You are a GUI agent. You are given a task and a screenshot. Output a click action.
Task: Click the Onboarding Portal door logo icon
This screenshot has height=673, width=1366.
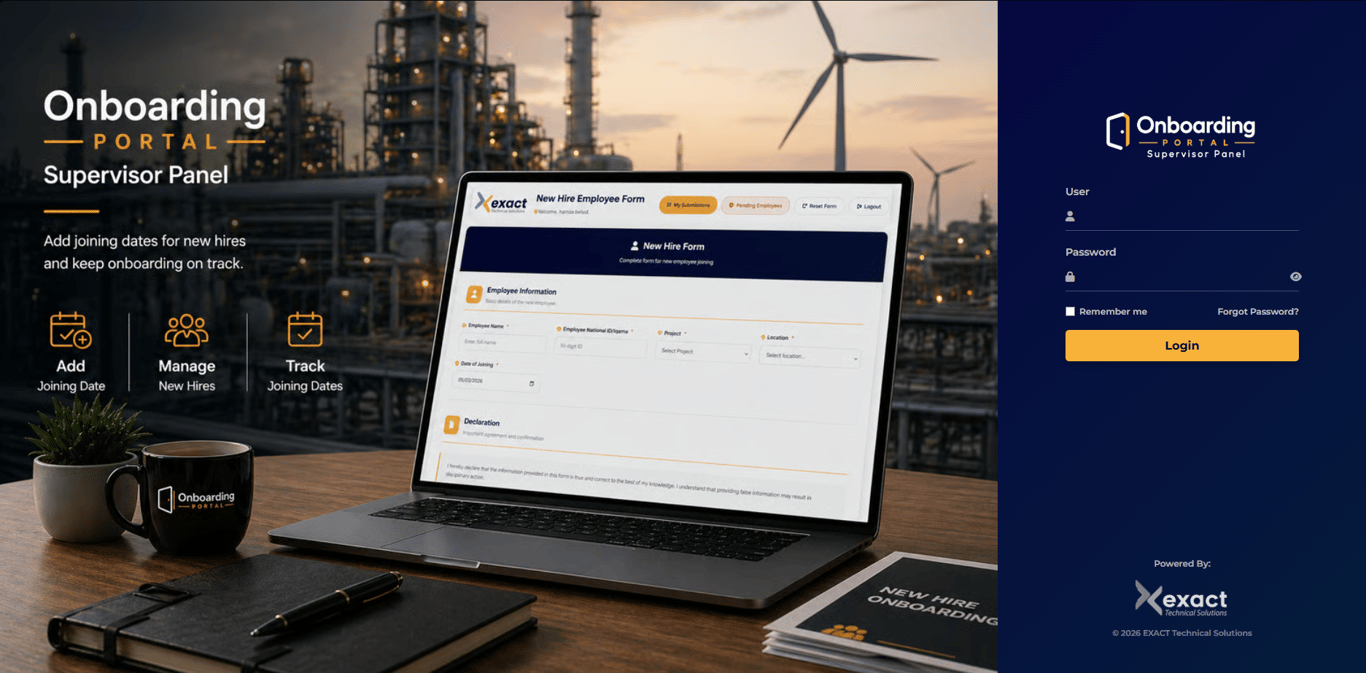point(1117,132)
